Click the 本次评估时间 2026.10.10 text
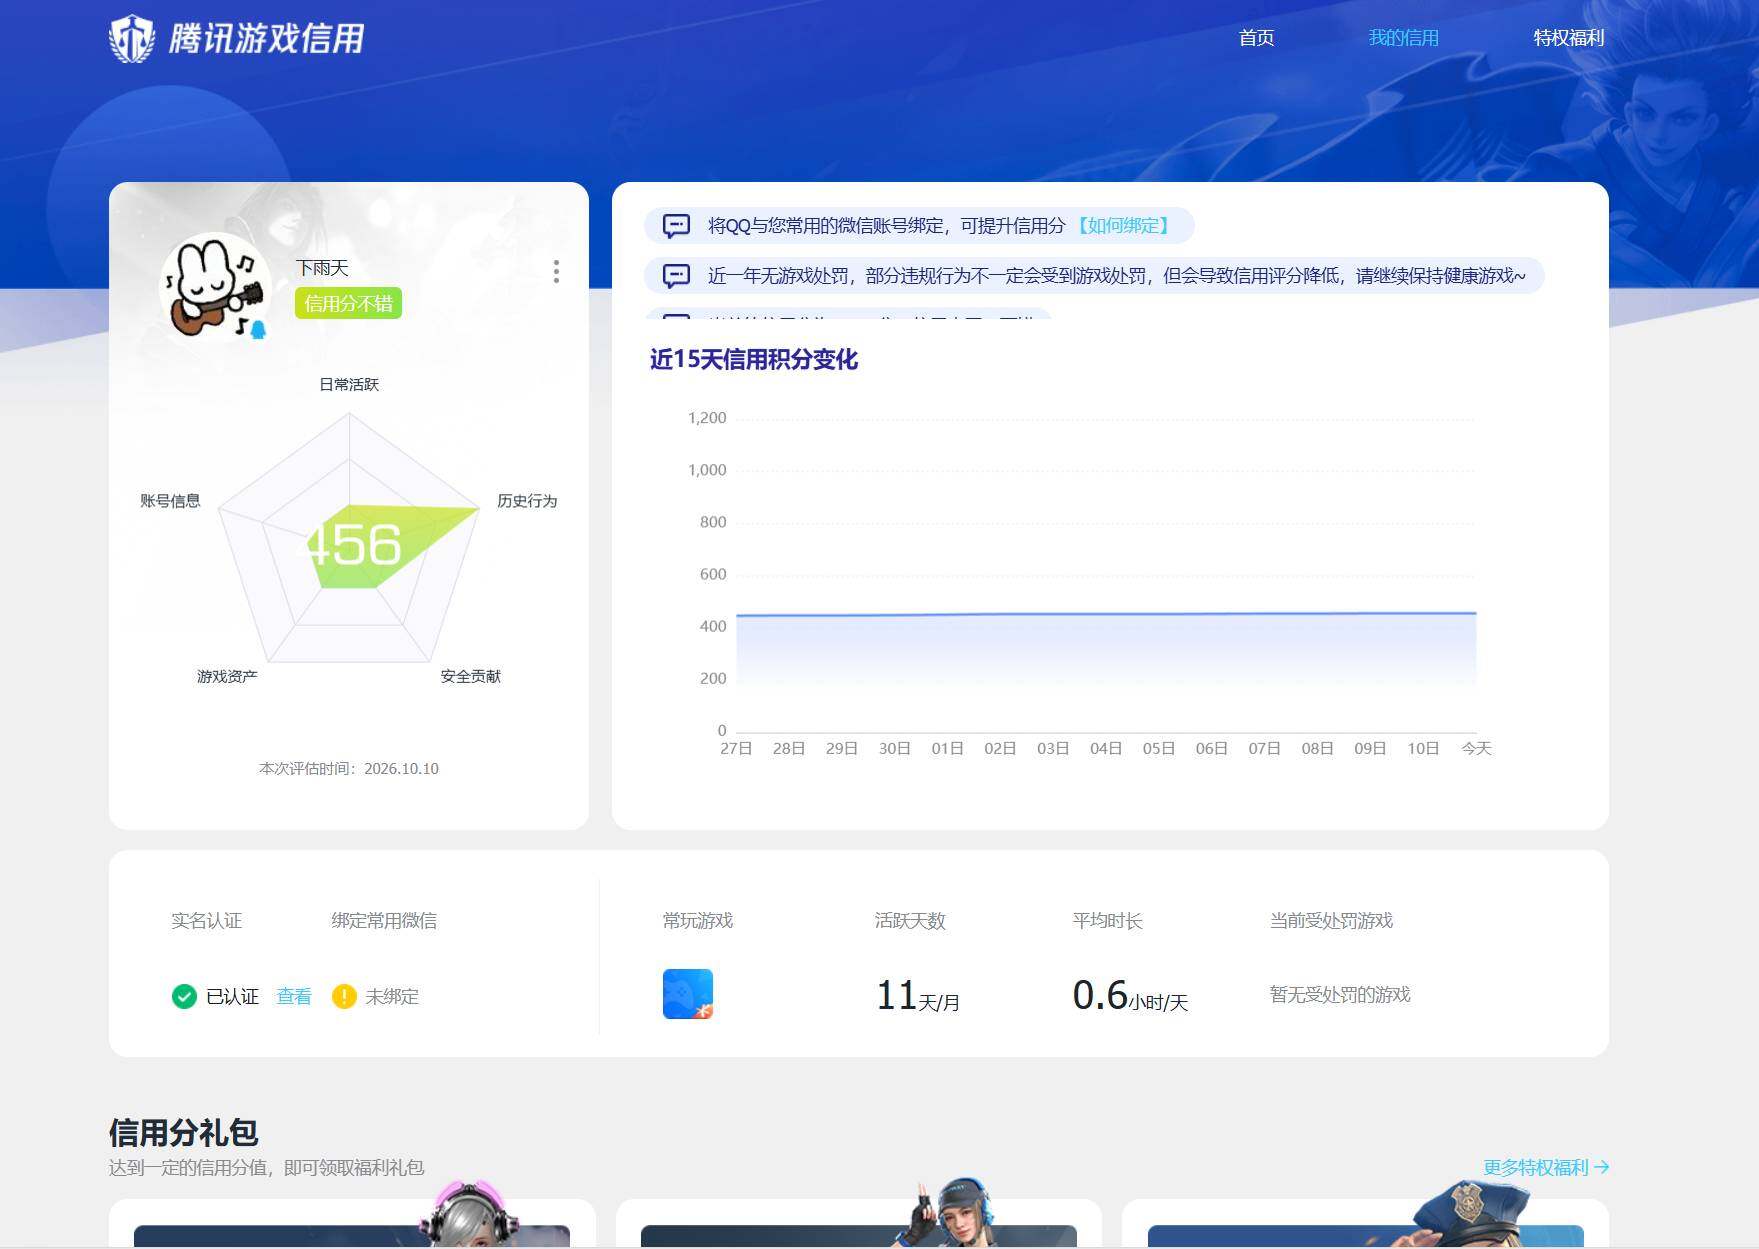 coord(349,769)
